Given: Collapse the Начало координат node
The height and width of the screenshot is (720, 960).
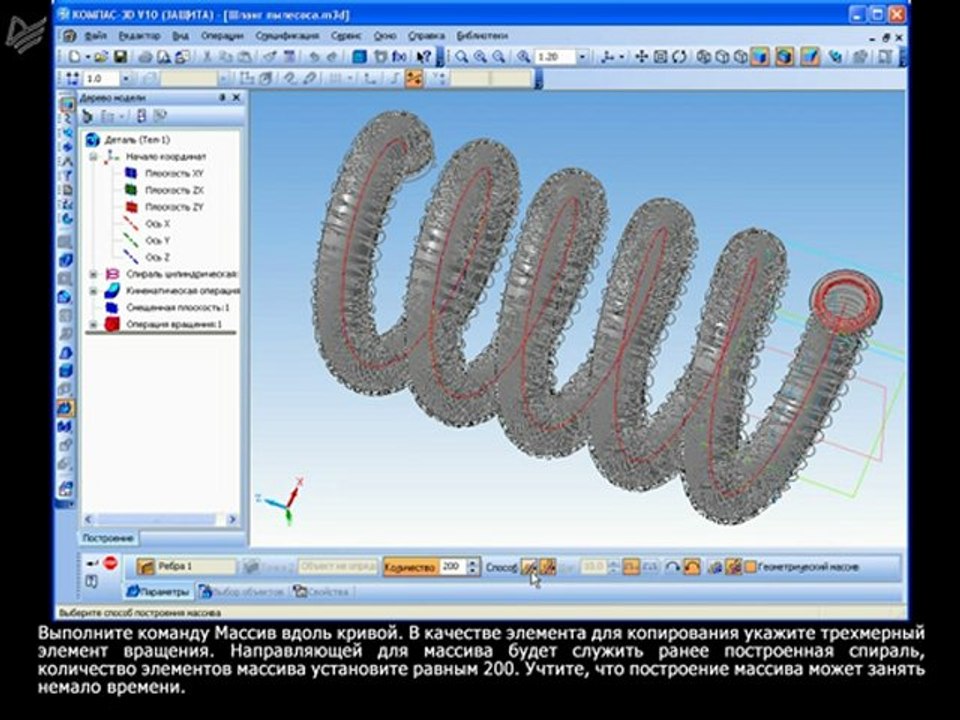Looking at the screenshot, I should [x=94, y=157].
